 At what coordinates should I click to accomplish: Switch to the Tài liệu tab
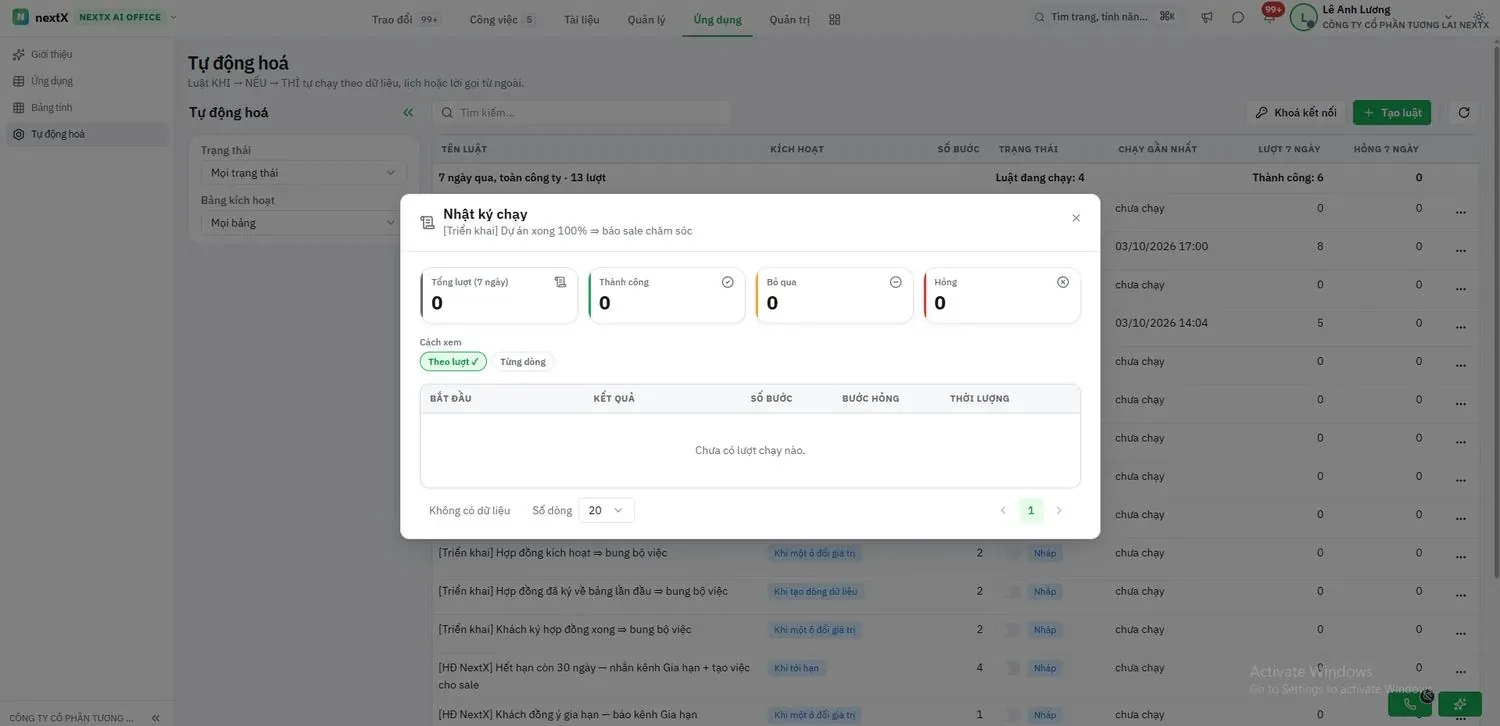(582, 19)
